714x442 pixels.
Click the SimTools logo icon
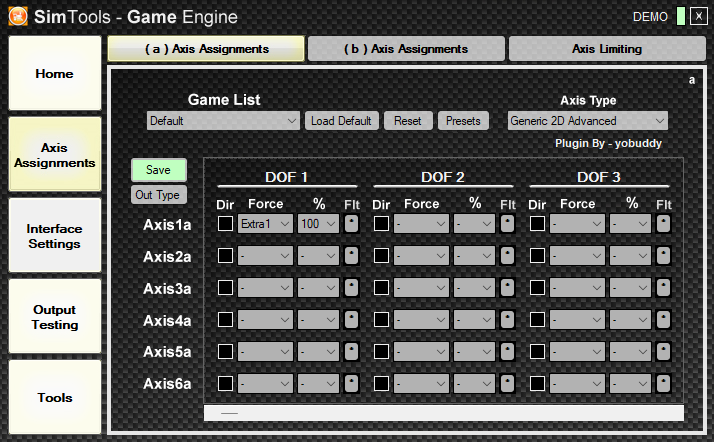(18, 17)
